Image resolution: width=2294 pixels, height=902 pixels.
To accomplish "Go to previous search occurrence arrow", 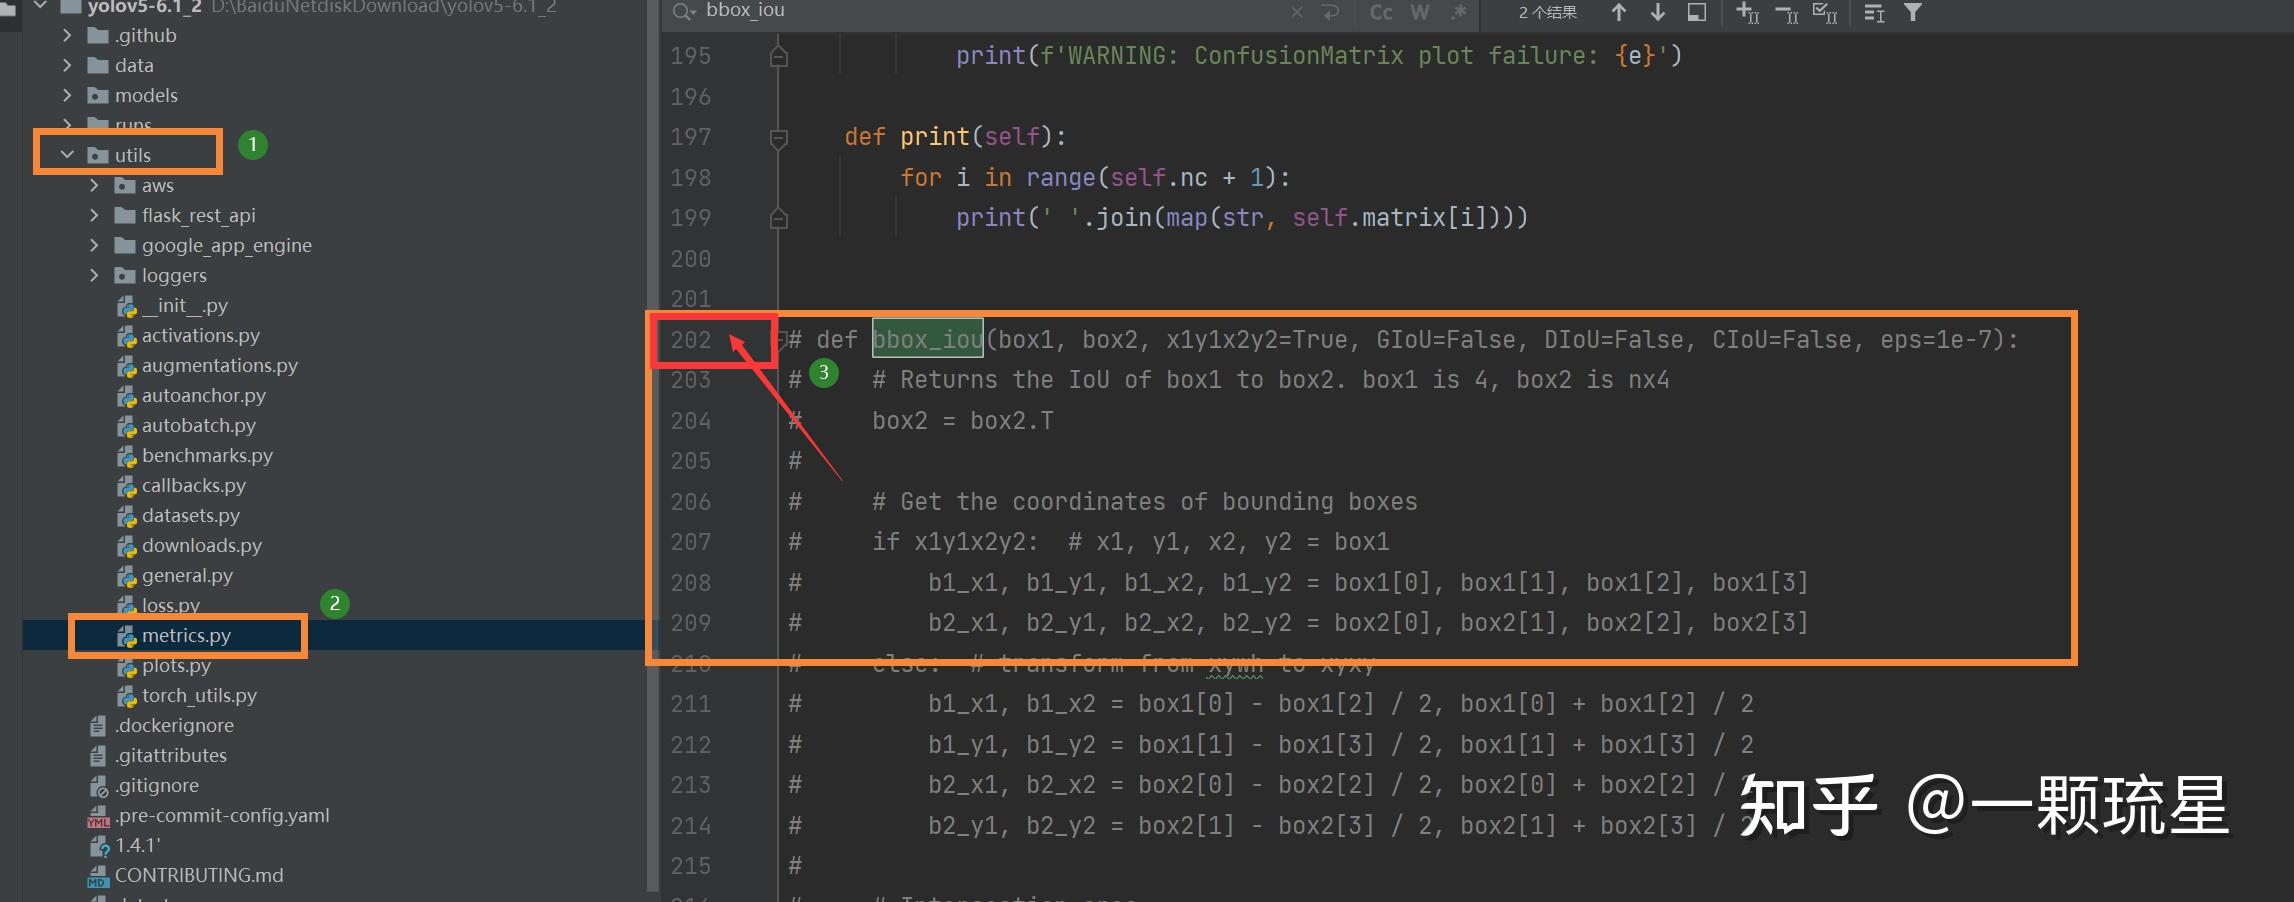I will coord(1619,12).
